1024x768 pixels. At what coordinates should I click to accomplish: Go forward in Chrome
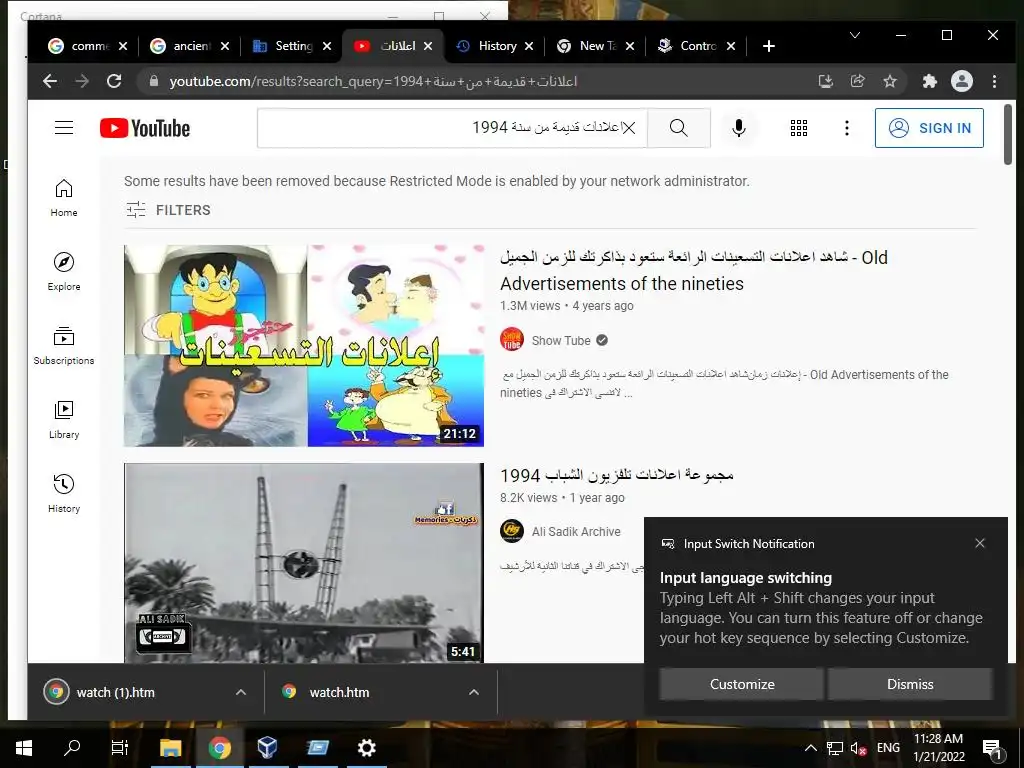(82, 81)
